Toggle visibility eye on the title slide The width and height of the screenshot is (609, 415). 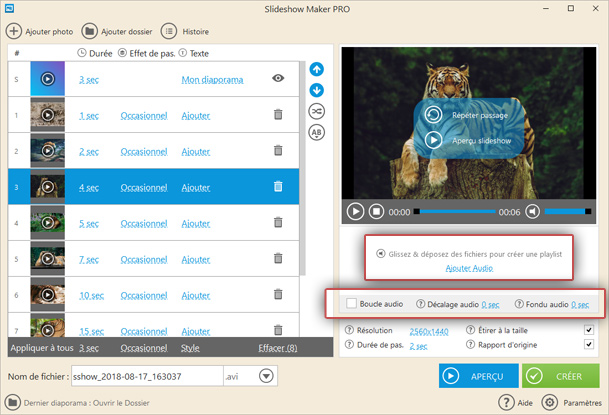tap(278, 79)
